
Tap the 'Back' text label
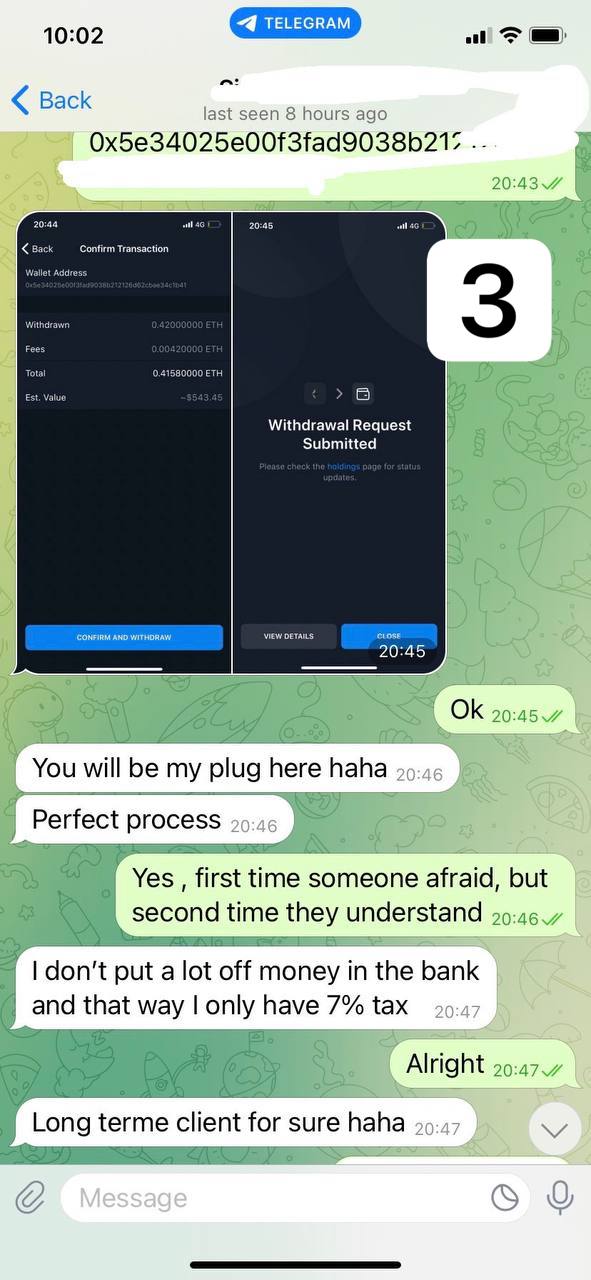click(x=65, y=100)
